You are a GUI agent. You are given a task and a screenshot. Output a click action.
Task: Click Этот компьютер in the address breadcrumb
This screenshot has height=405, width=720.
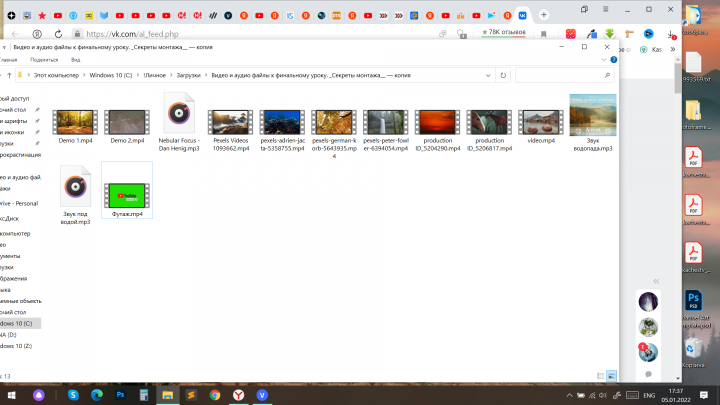coord(56,75)
